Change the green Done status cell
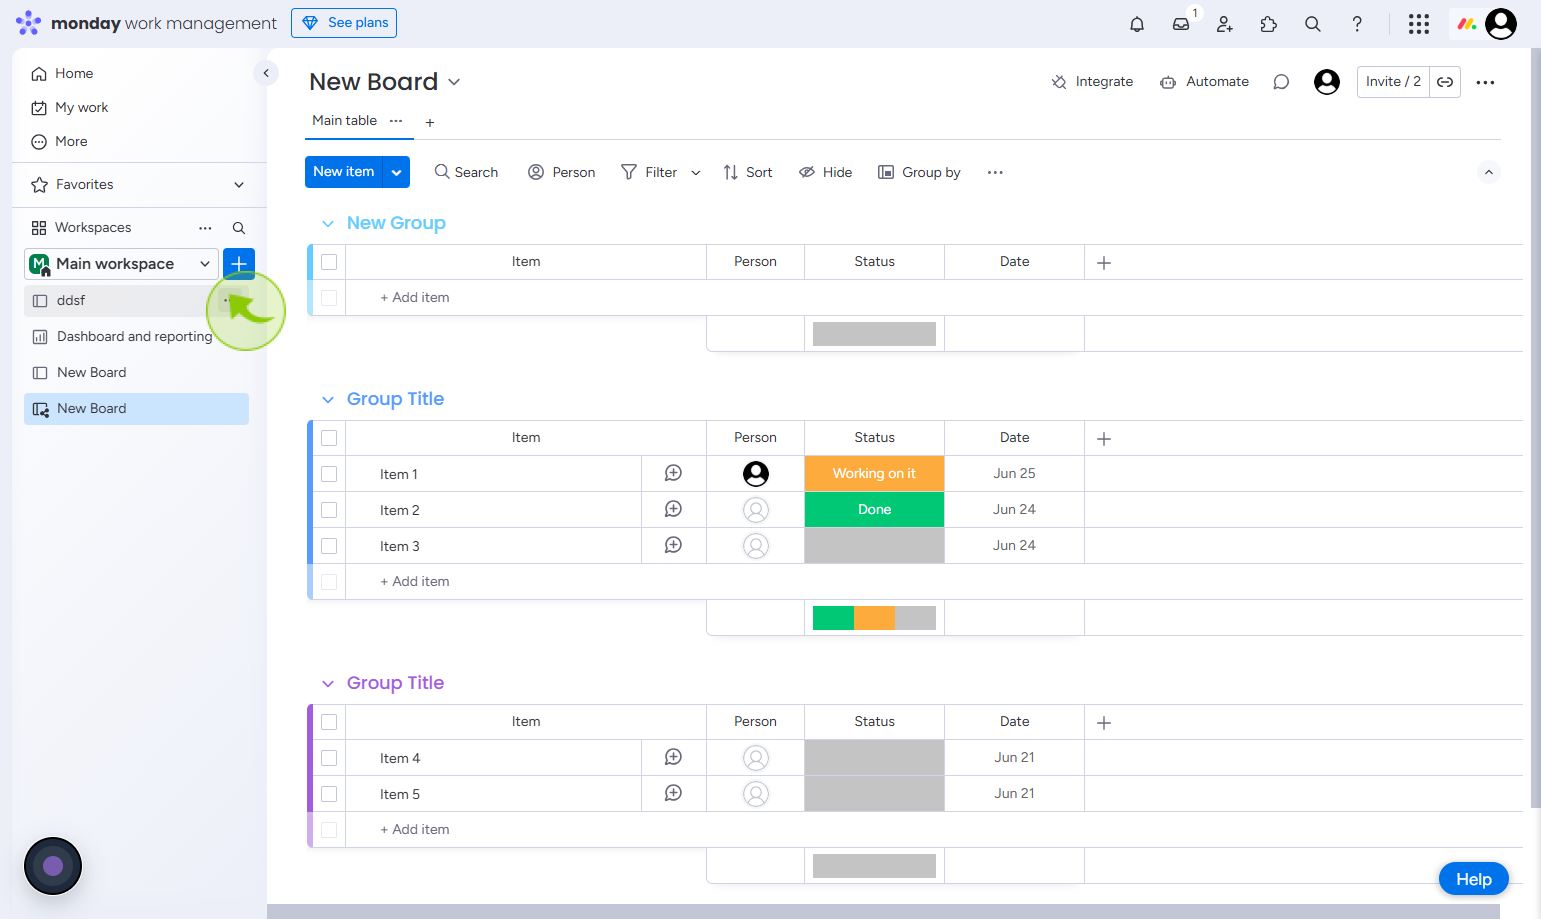This screenshot has width=1541, height=919. 874,510
